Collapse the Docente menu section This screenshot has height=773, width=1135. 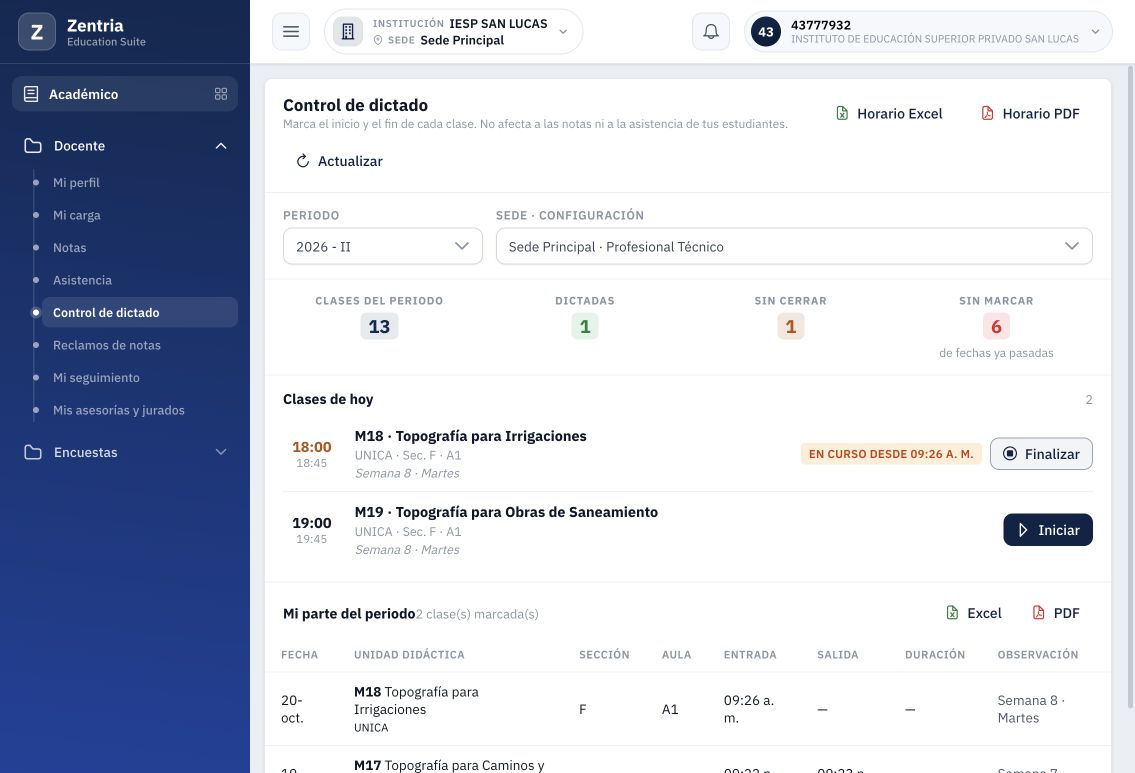221,145
